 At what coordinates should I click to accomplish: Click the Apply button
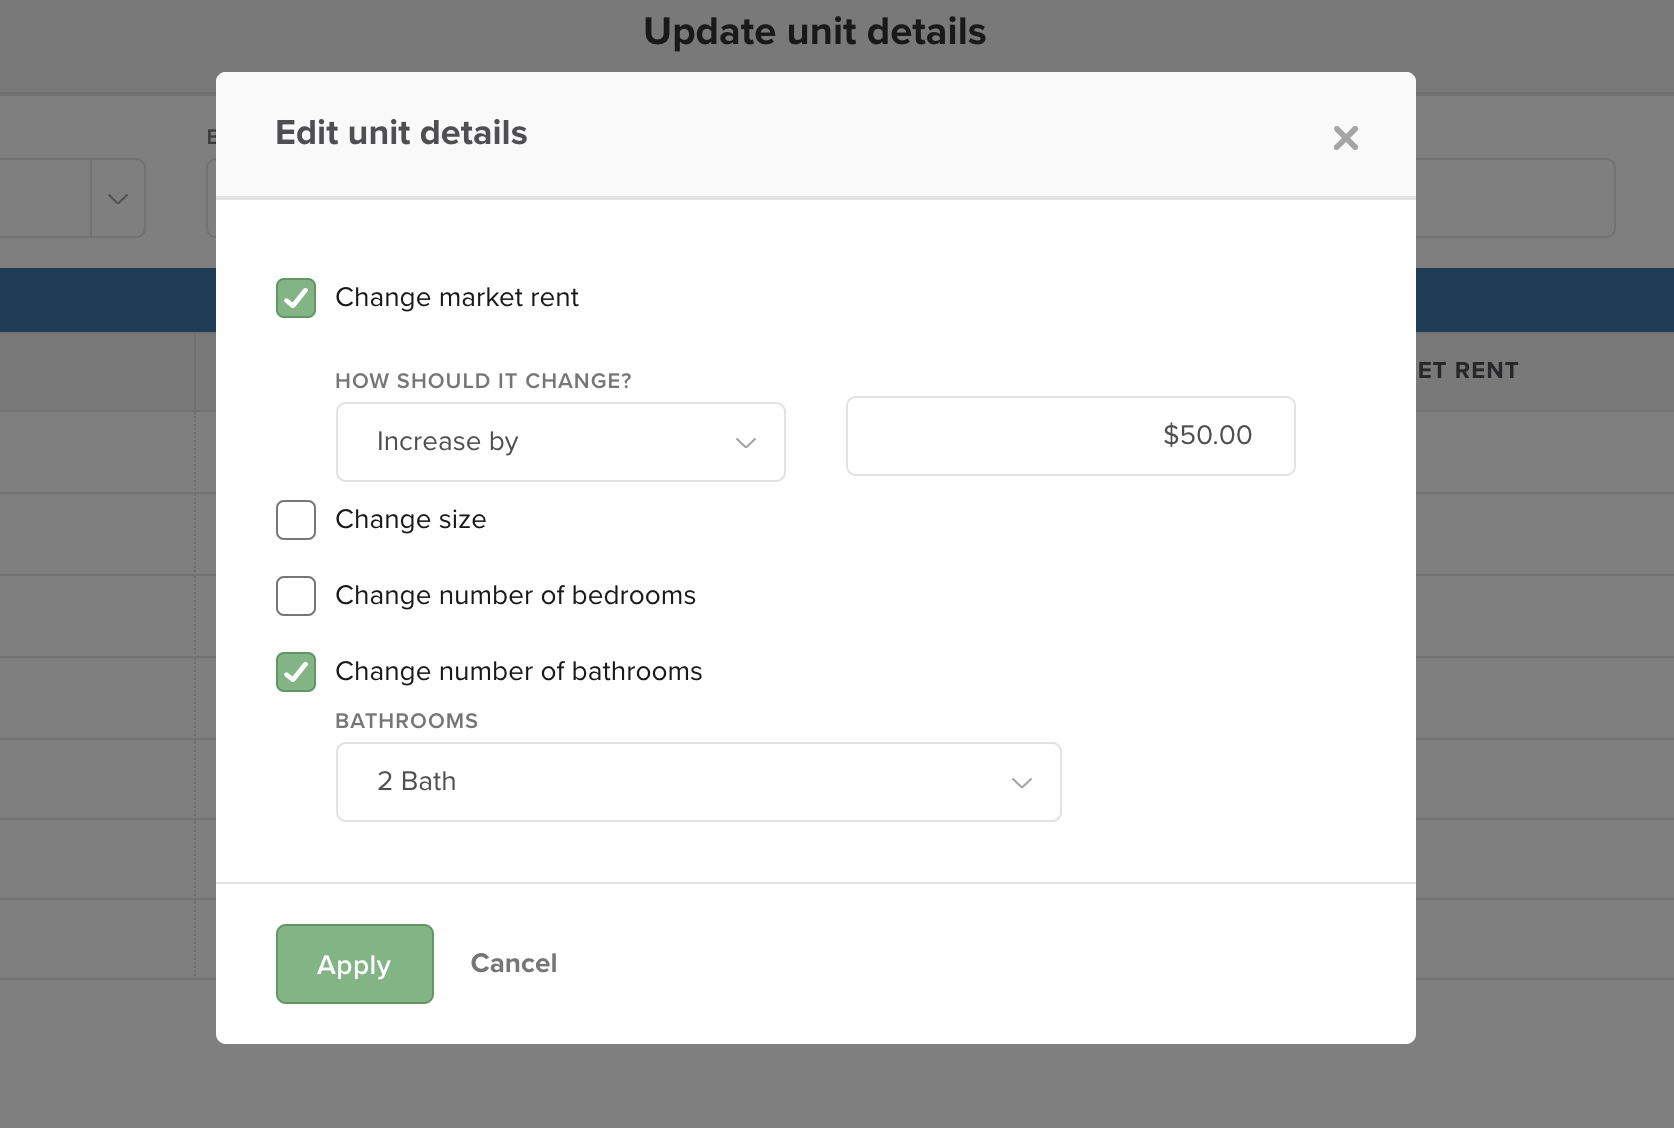click(x=355, y=964)
